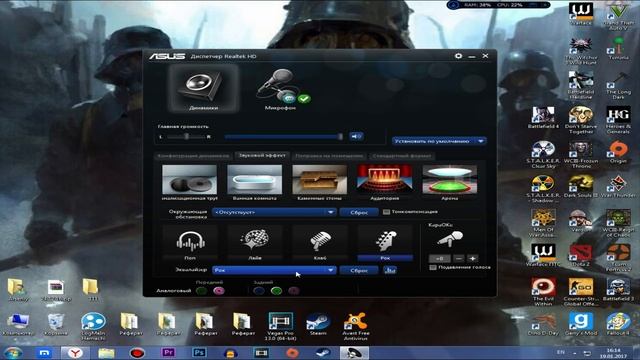Open Premiere Pro from the taskbar

[x=168, y=353]
